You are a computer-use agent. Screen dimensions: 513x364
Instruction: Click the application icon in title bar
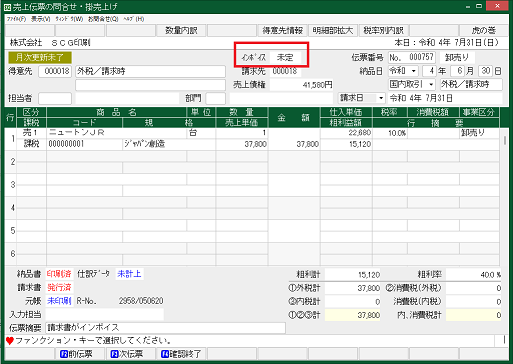tap(7, 7)
